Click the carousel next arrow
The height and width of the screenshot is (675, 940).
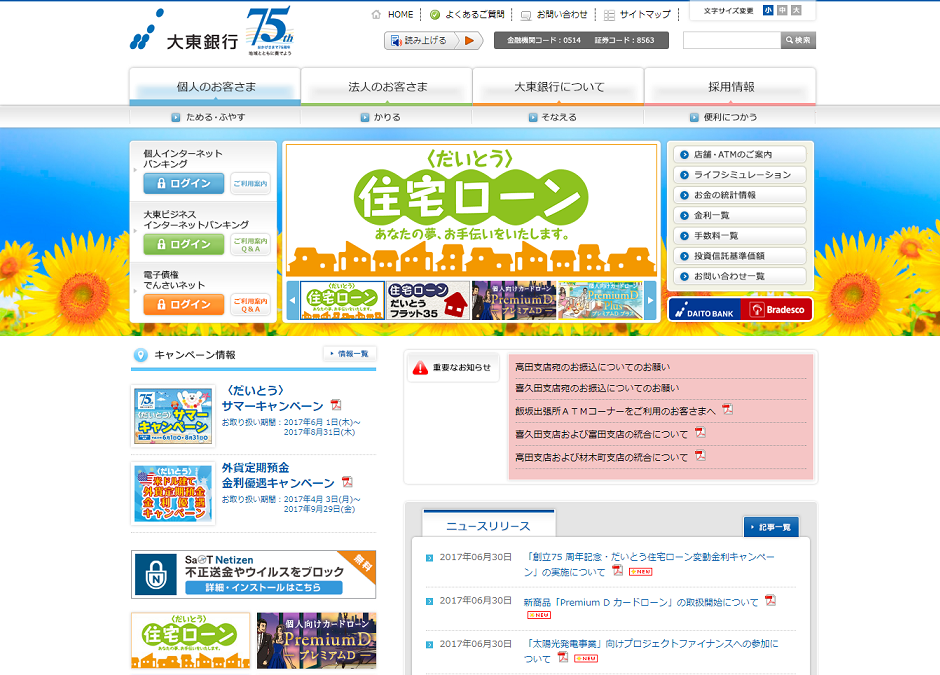click(650, 300)
